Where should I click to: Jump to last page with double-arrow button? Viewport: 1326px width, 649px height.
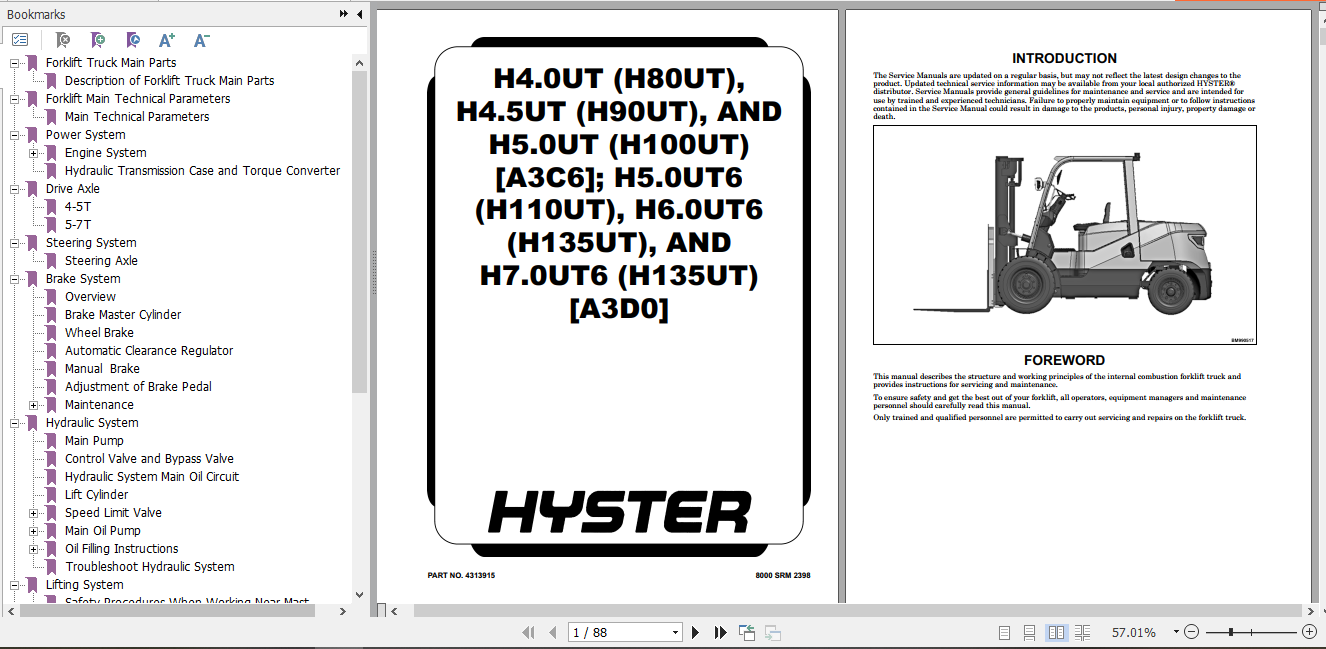pyautogui.click(x=721, y=632)
